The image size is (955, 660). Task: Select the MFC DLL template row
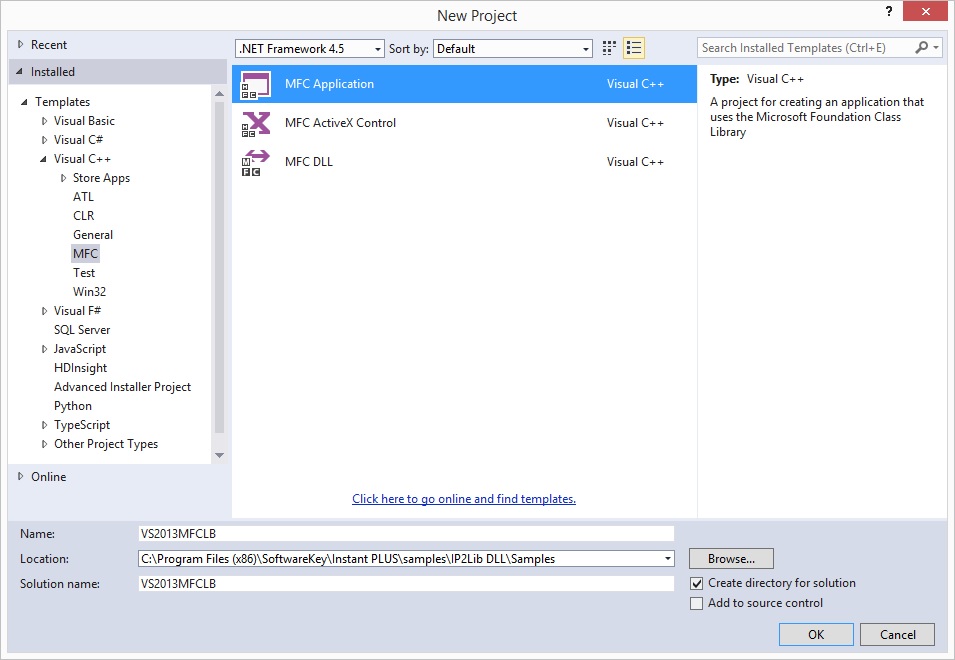click(x=464, y=162)
